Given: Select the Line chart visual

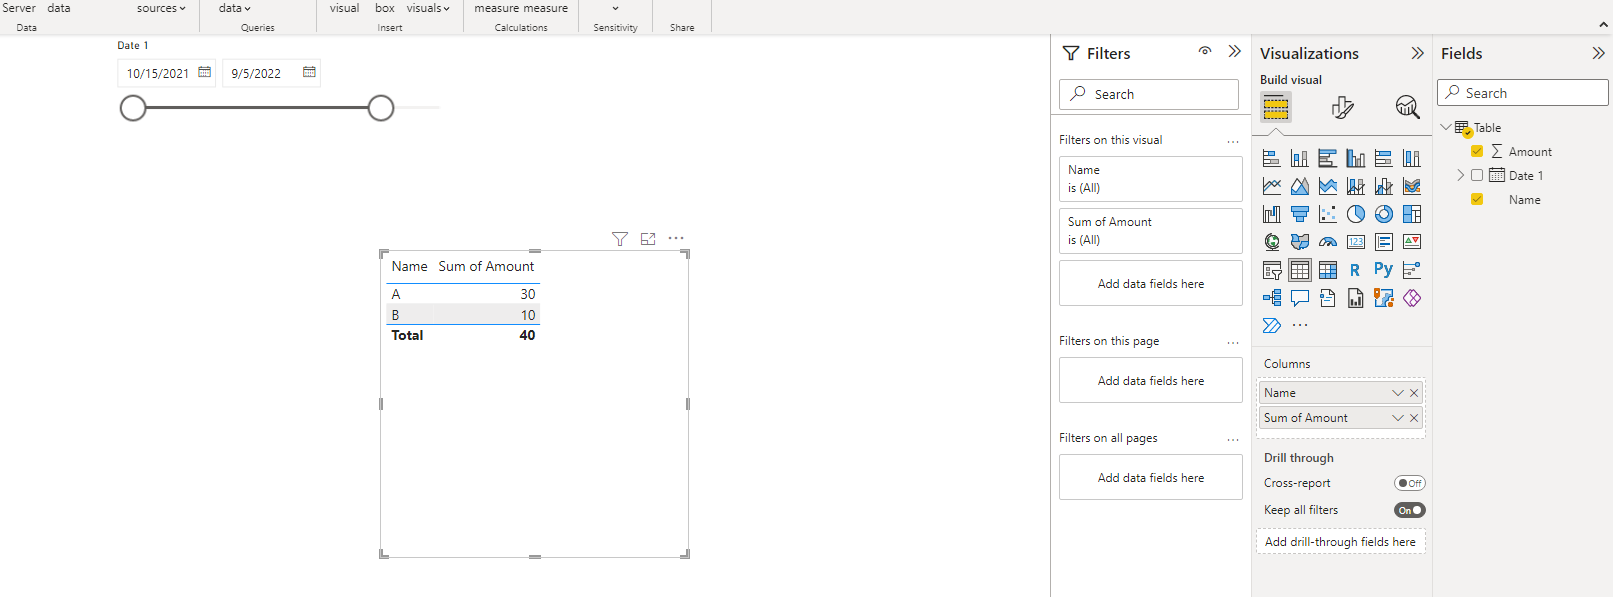Looking at the screenshot, I should point(1271,186).
